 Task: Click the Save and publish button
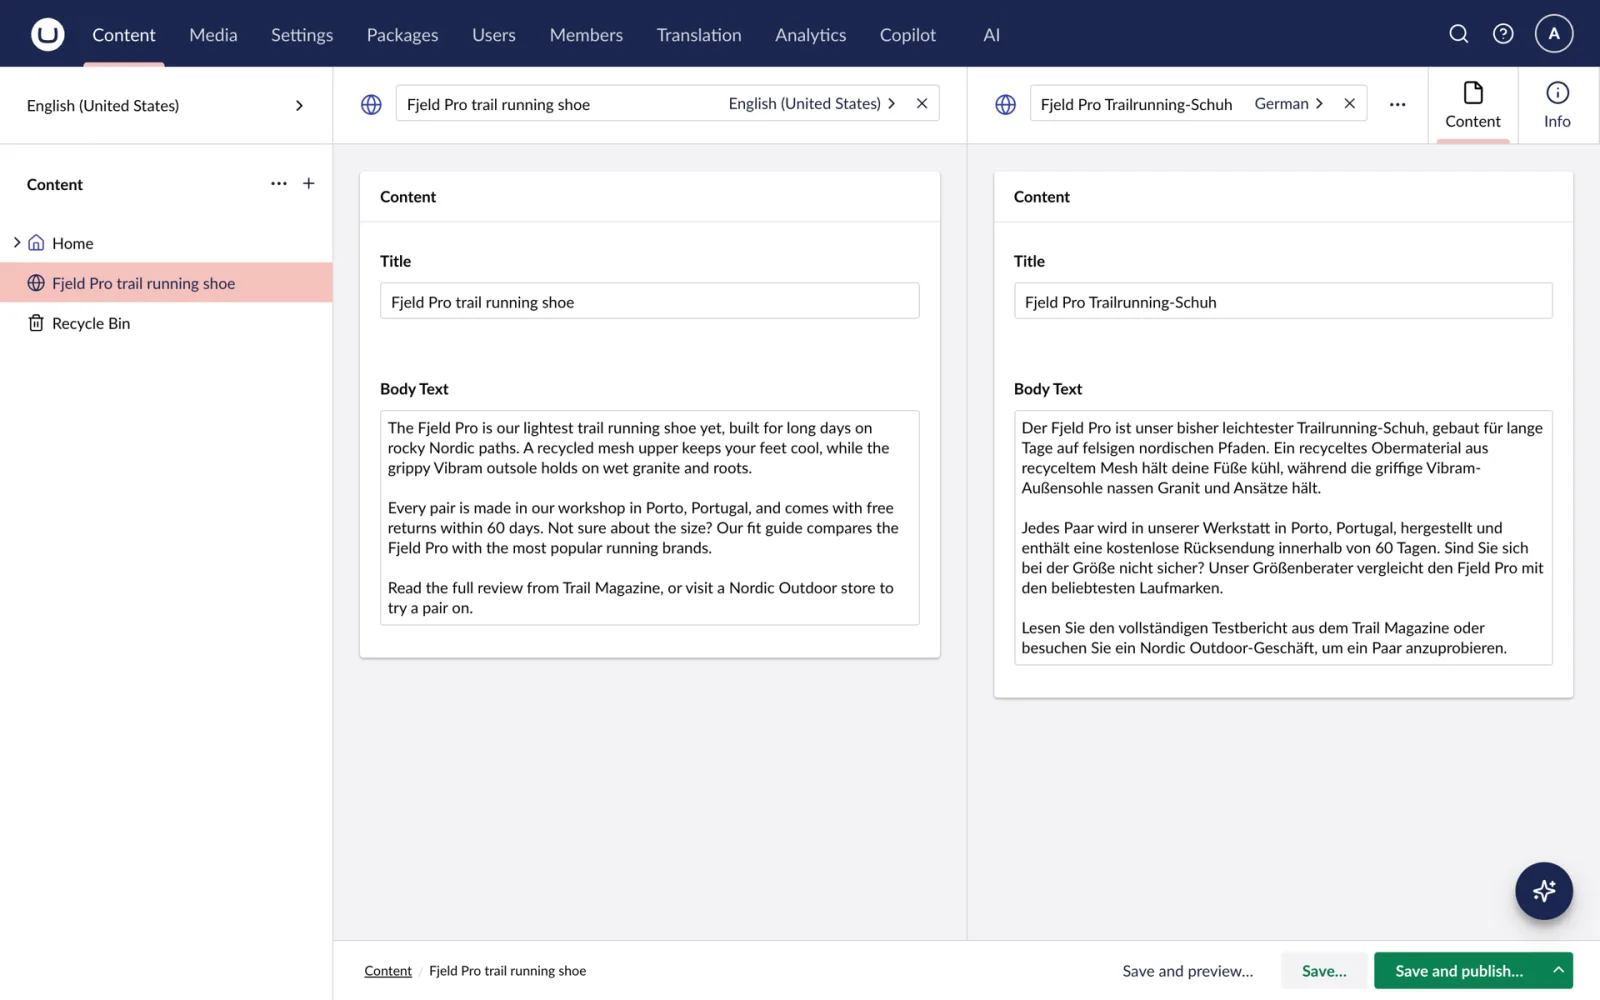[x=1459, y=970]
